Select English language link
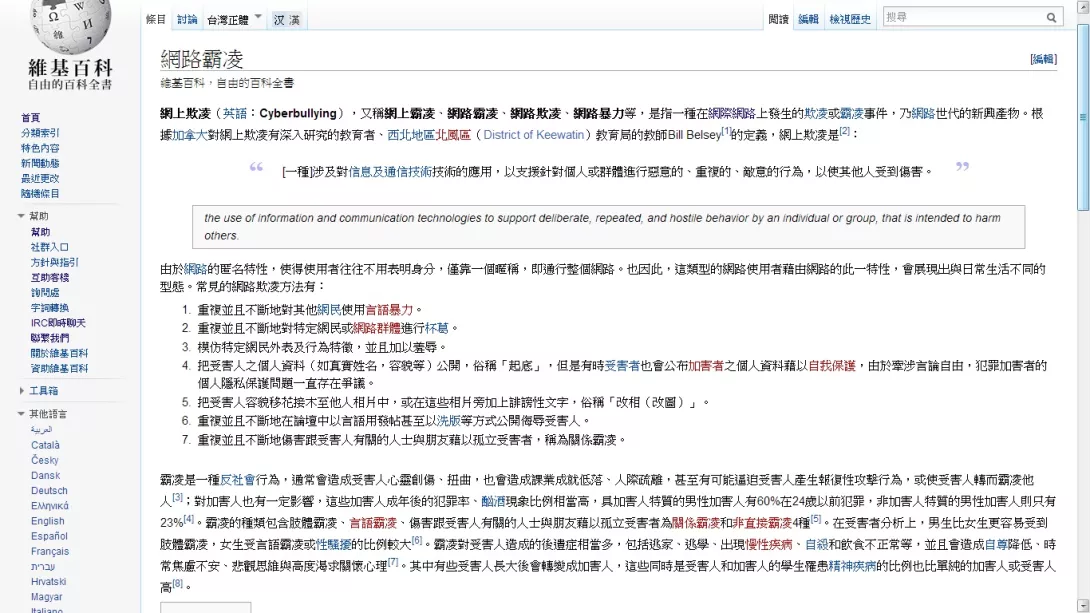1090x613 pixels. click(x=47, y=521)
